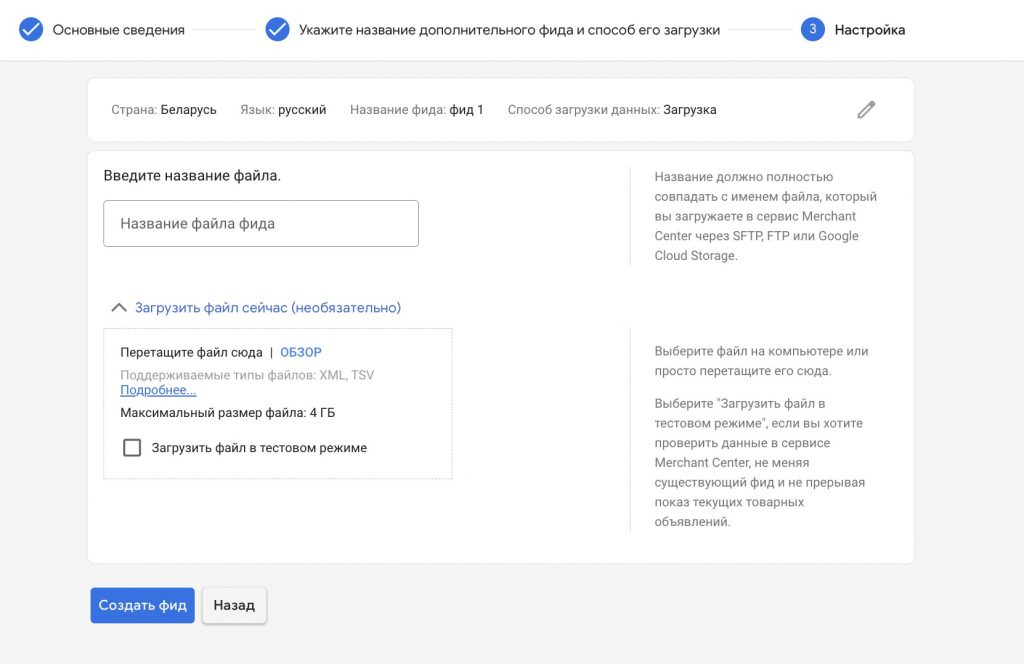This screenshot has height=664, width=1024.
Task: Click the step 3 circle icon
Action: (x=812, y=29)
